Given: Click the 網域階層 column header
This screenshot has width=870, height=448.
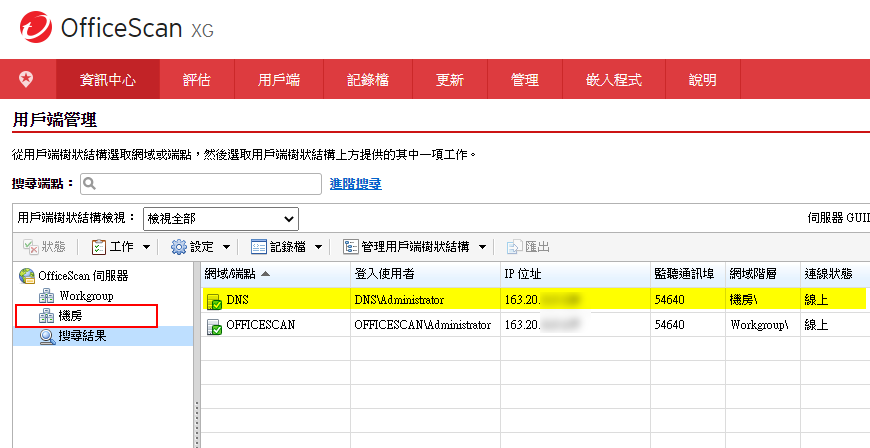Looking at the screenshot, I should click(x=753, y=274).
